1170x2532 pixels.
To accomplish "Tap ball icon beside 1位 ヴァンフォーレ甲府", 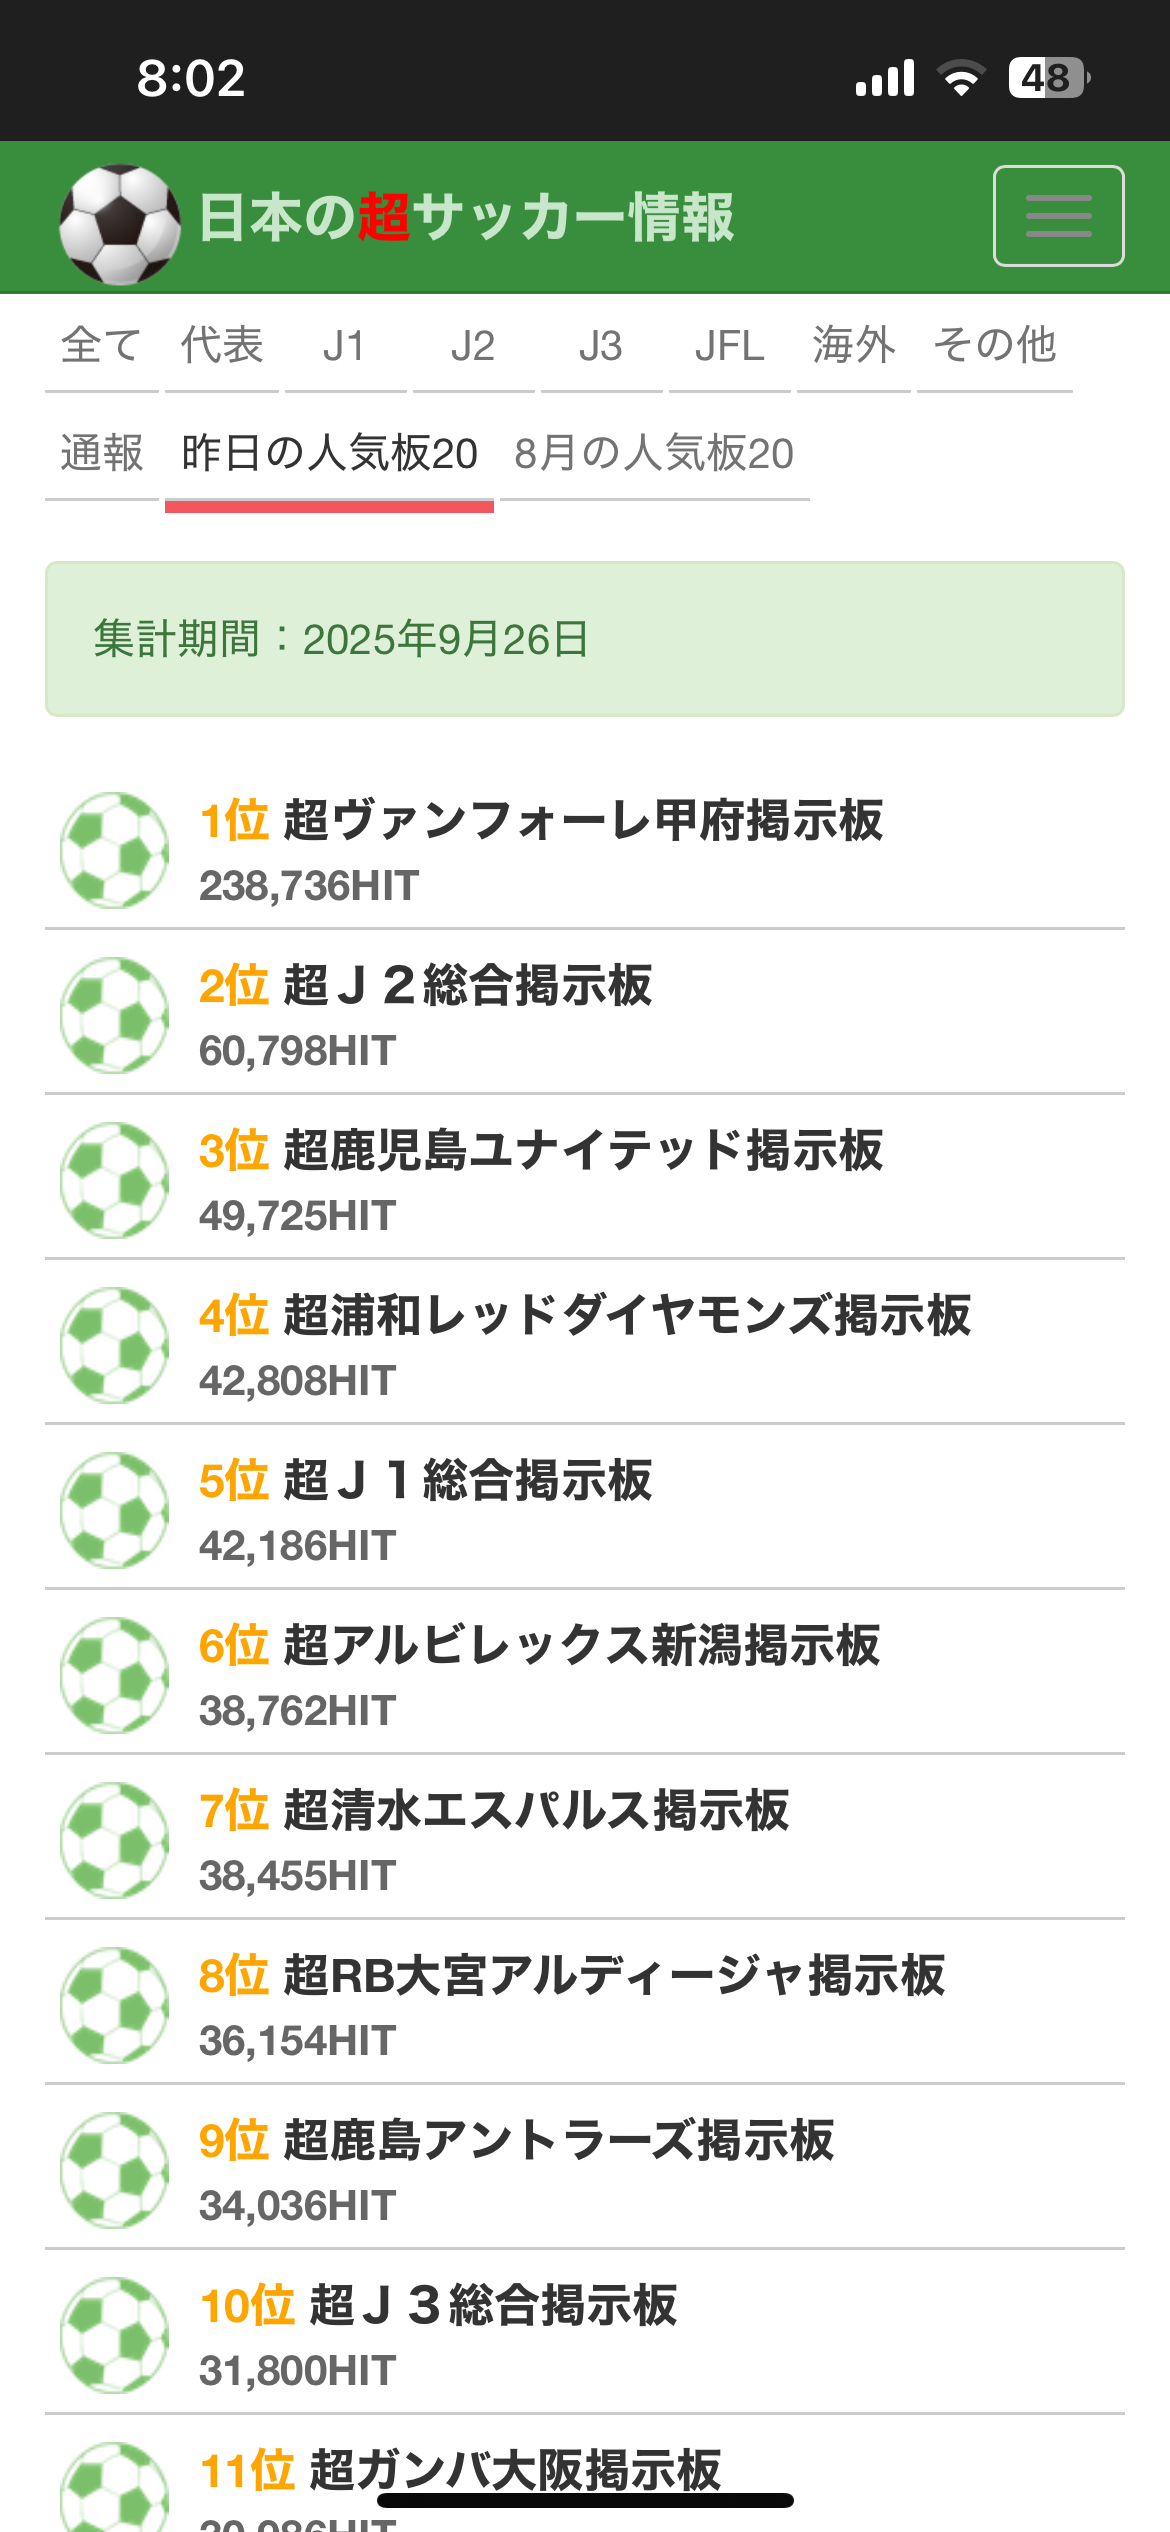I will (x=114, y=850).
